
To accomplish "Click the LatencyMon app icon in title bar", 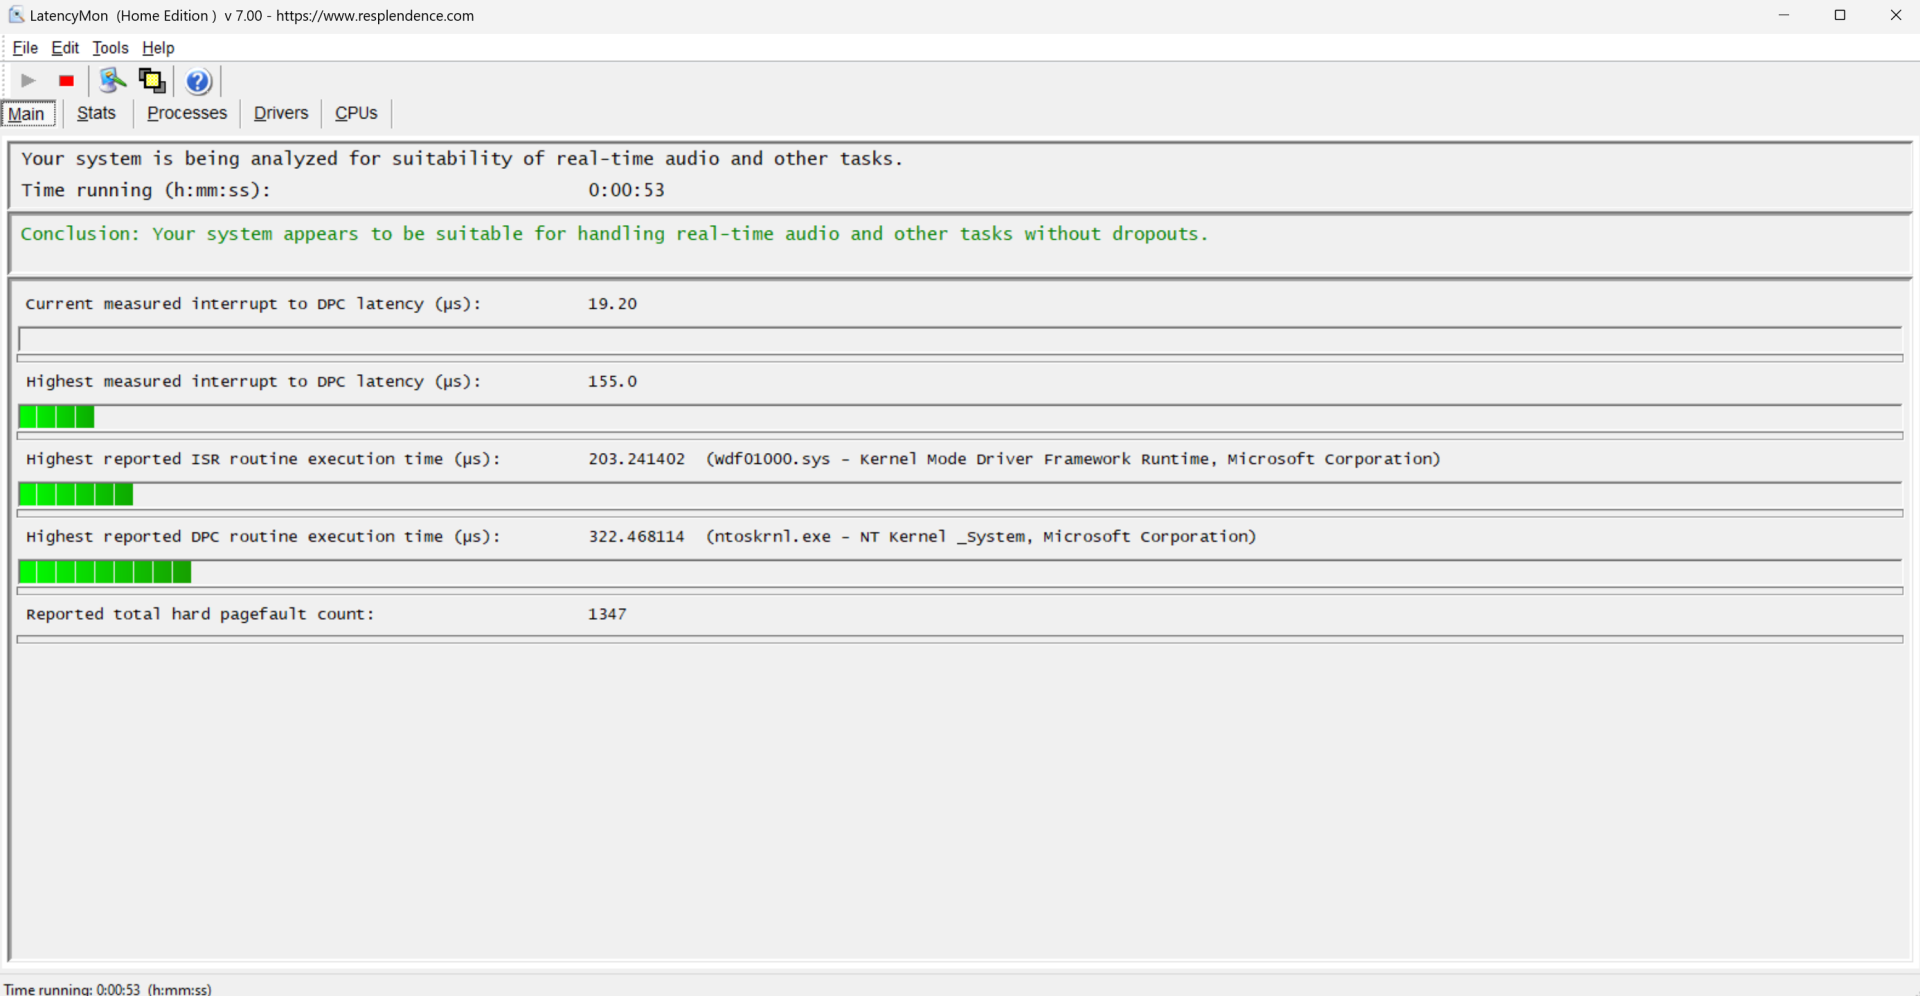I will [x=16, y=15].
